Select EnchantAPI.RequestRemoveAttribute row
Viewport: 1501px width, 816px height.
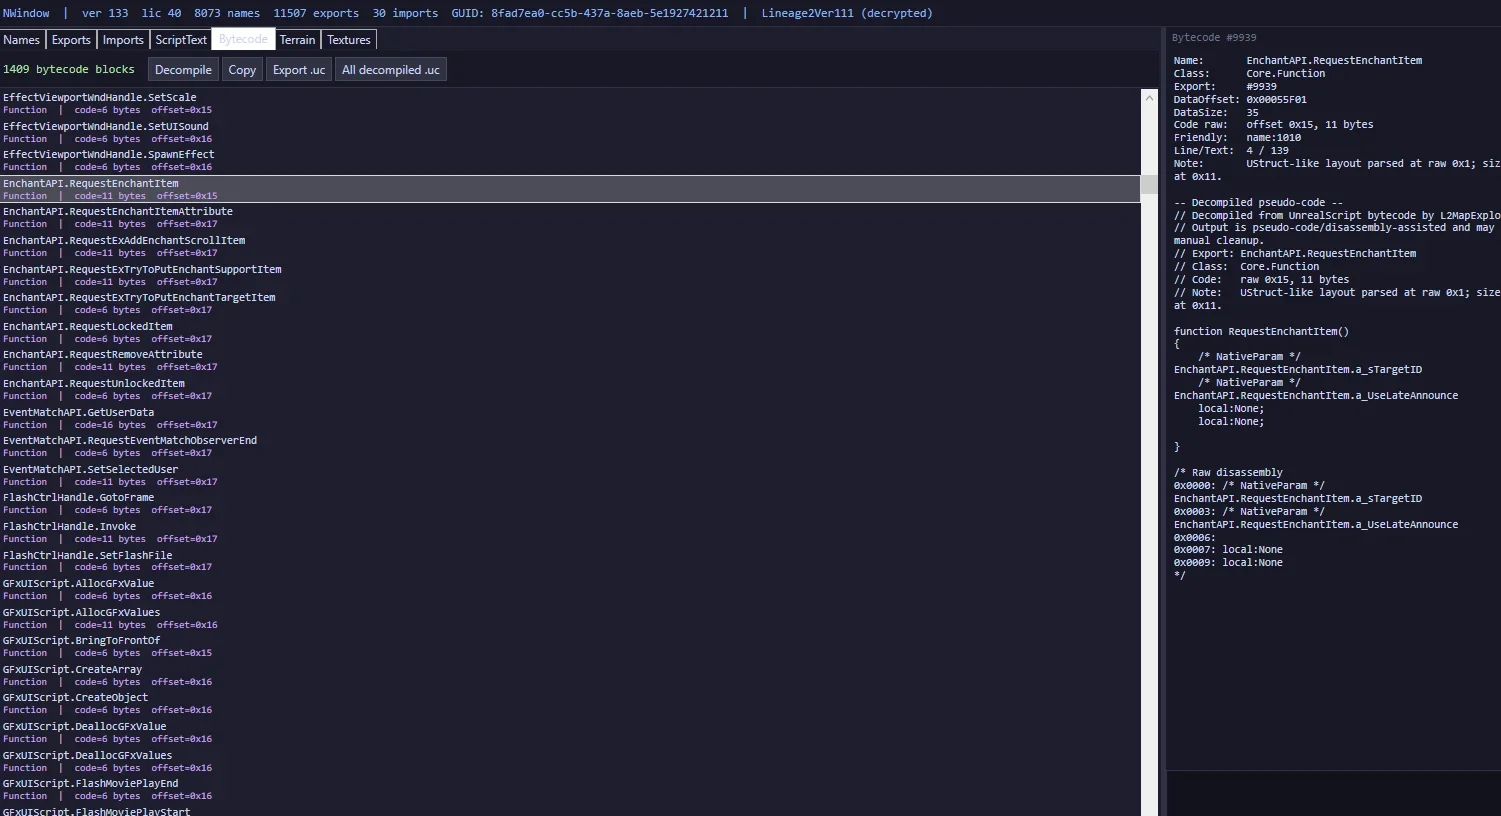pyautogui.click(x=570, y=361)
